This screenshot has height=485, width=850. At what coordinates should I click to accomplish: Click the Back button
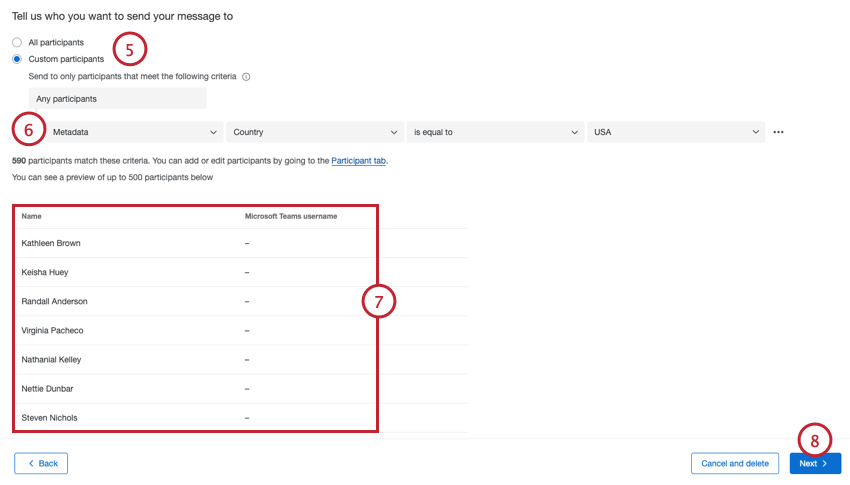[41, 463]
